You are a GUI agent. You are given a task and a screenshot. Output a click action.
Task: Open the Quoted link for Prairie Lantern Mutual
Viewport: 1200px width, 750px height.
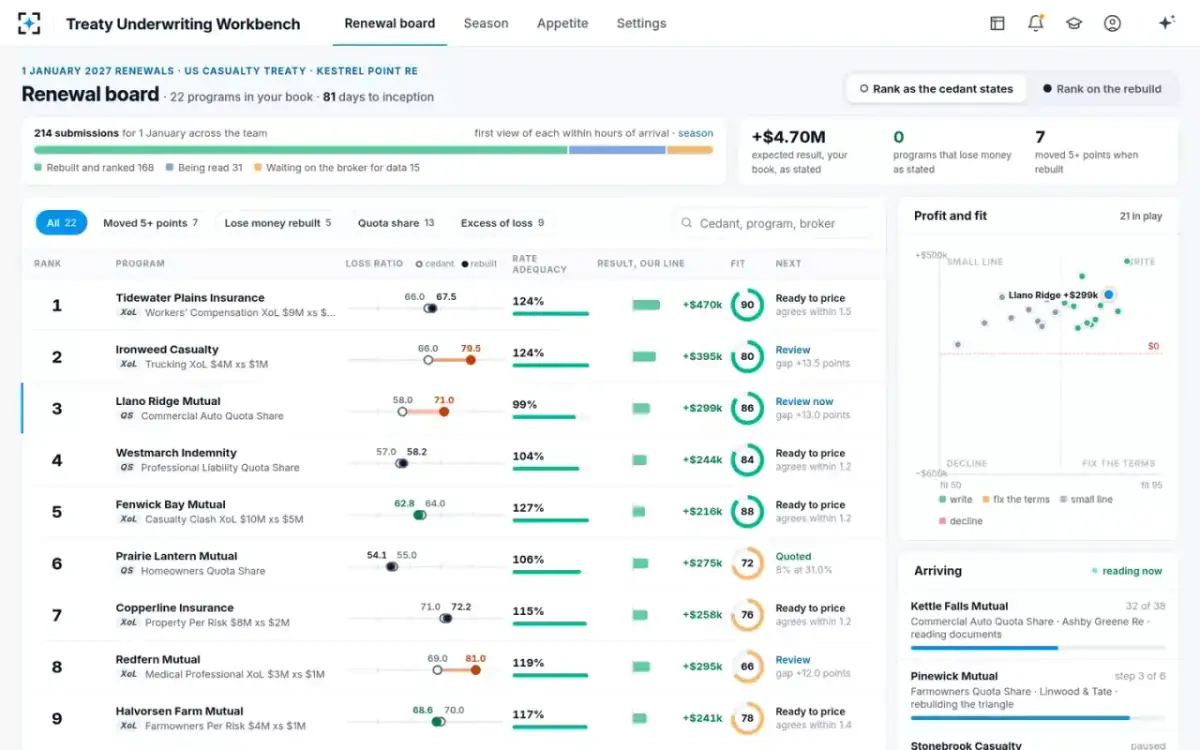(794, 556)
